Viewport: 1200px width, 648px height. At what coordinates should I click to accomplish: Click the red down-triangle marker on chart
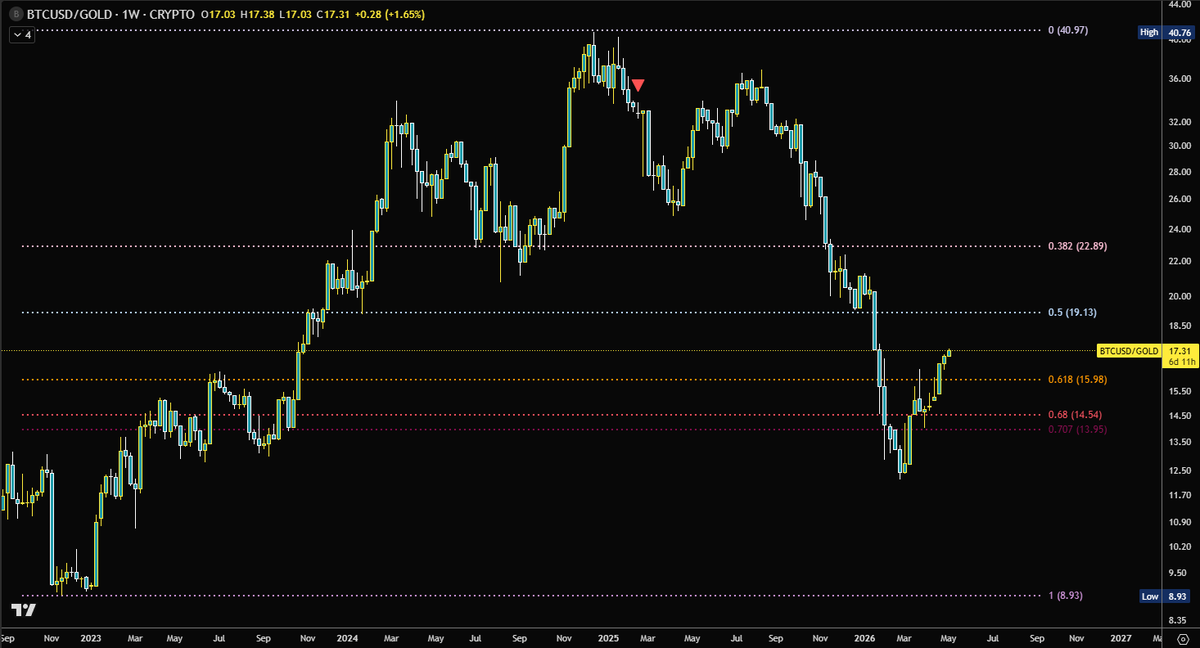(x=638, y=86)
